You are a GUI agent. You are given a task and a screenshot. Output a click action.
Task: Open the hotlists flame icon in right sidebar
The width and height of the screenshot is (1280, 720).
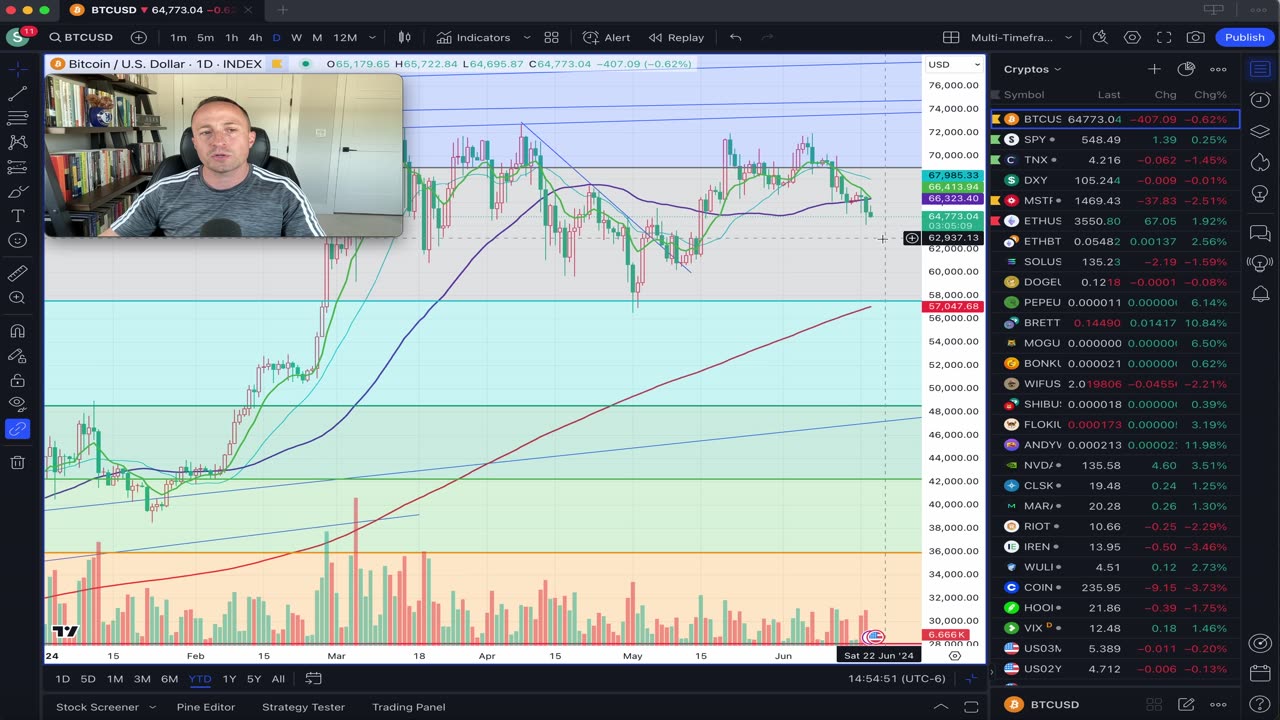pos(1260,162)
